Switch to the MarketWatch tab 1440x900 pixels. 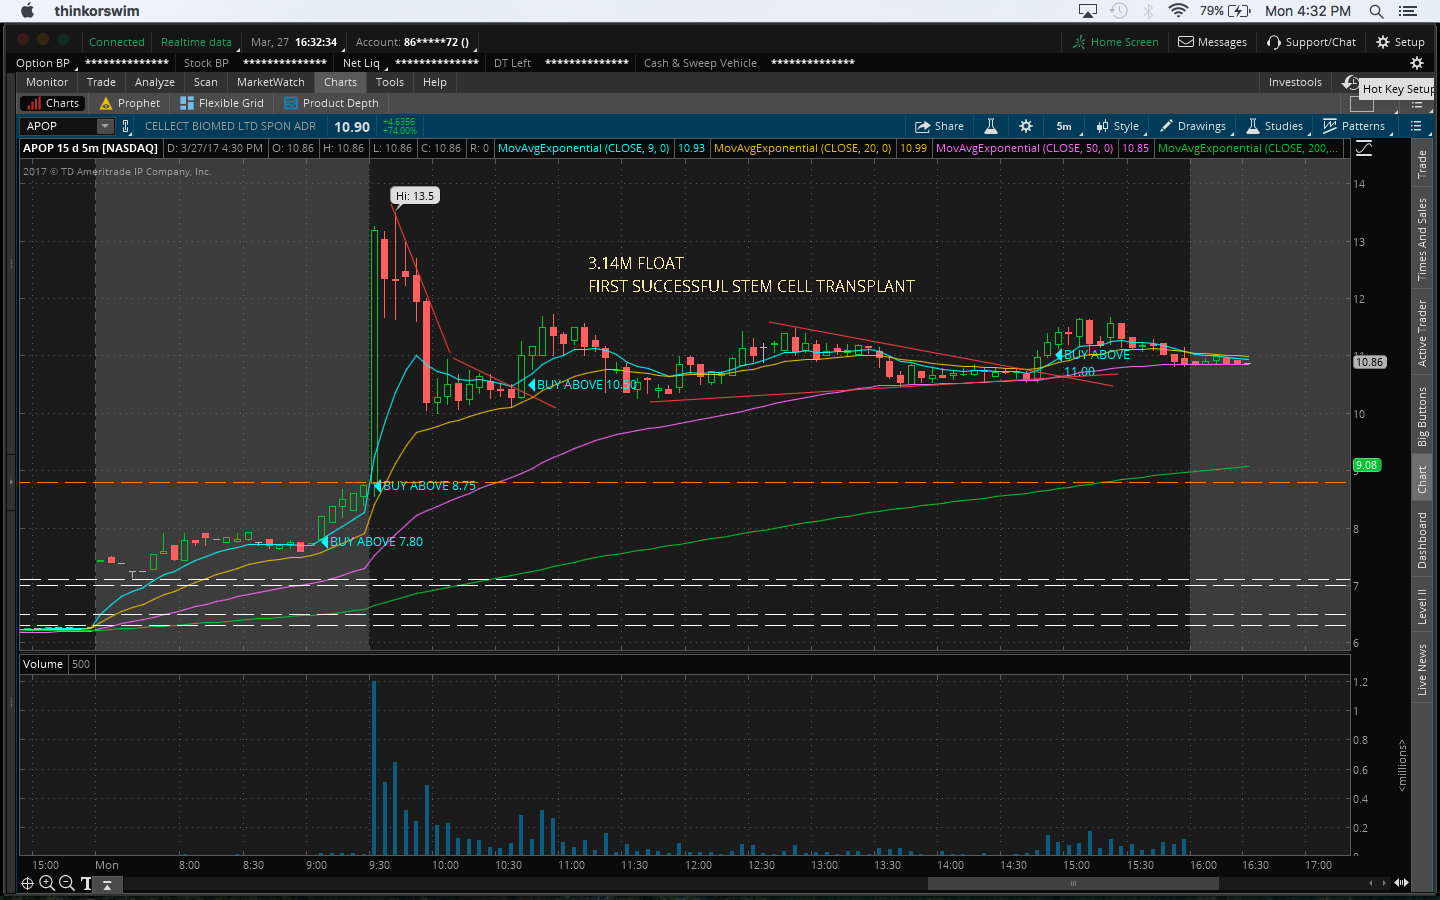pyautogui.click(x=270, y=82)
